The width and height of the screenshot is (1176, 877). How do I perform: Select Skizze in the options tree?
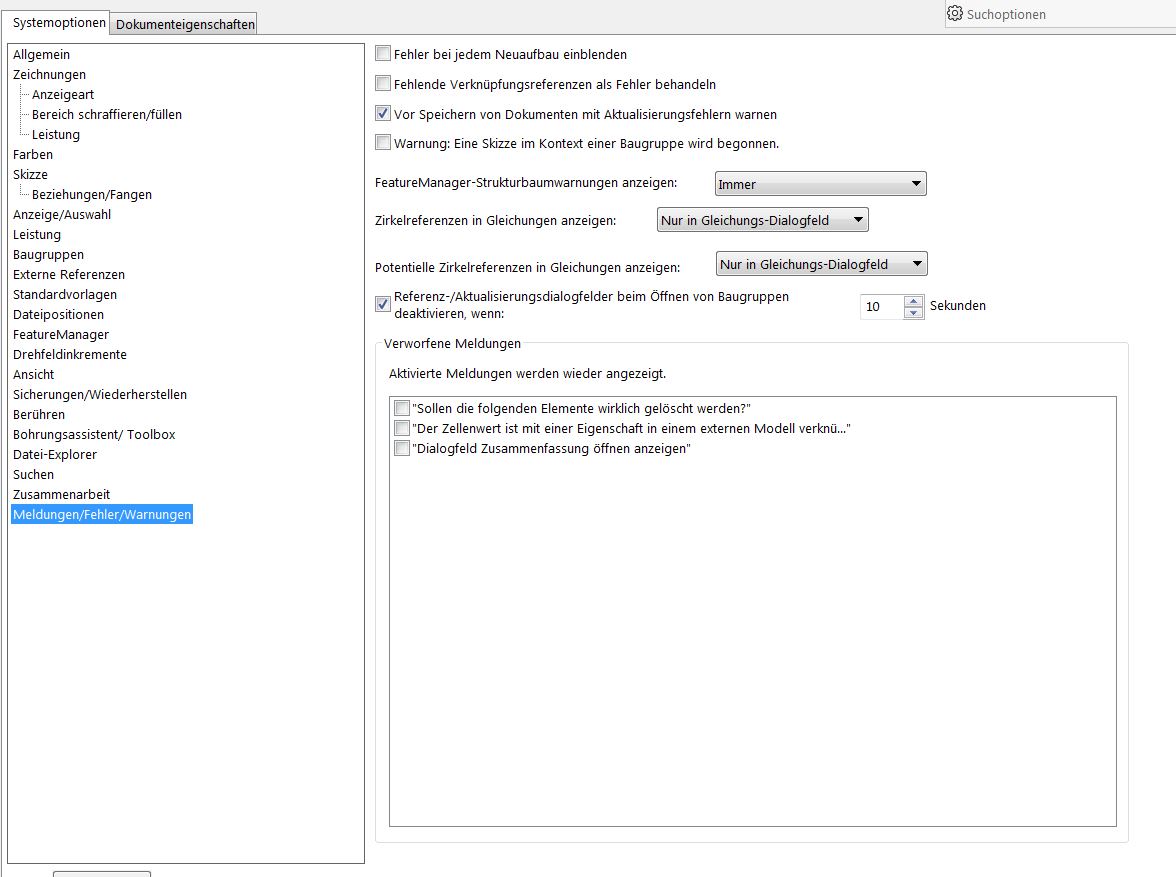[30, 175]
